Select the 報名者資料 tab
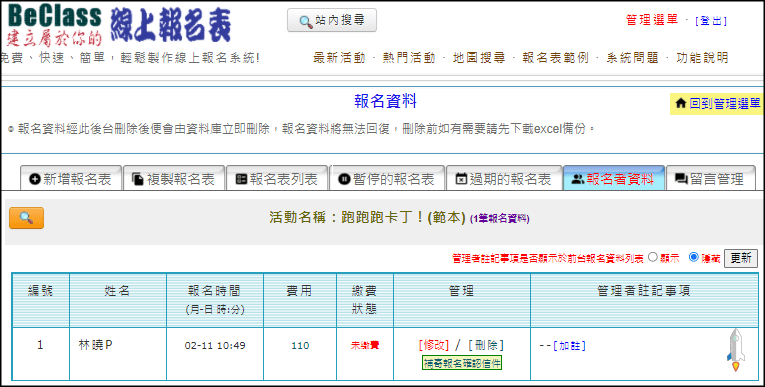 point(614,179)
